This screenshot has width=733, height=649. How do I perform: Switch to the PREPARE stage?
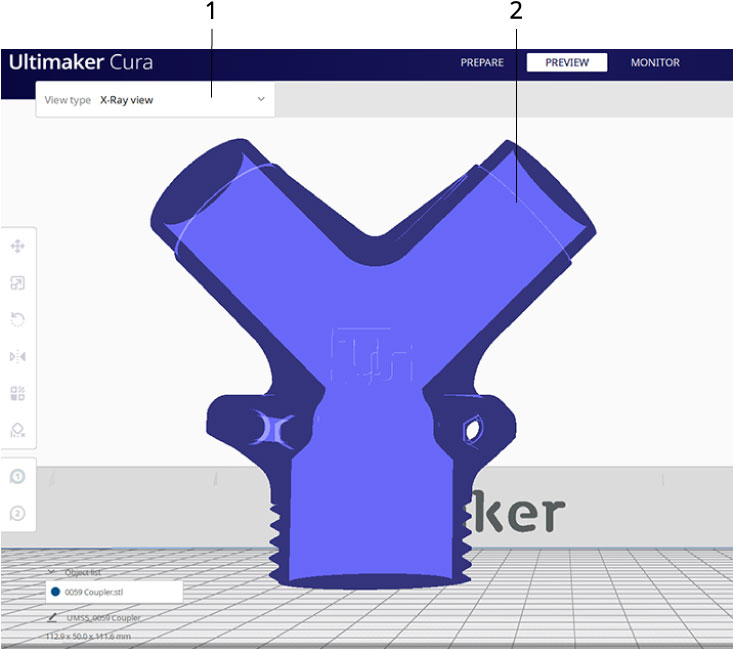click(x=481, y=63)
